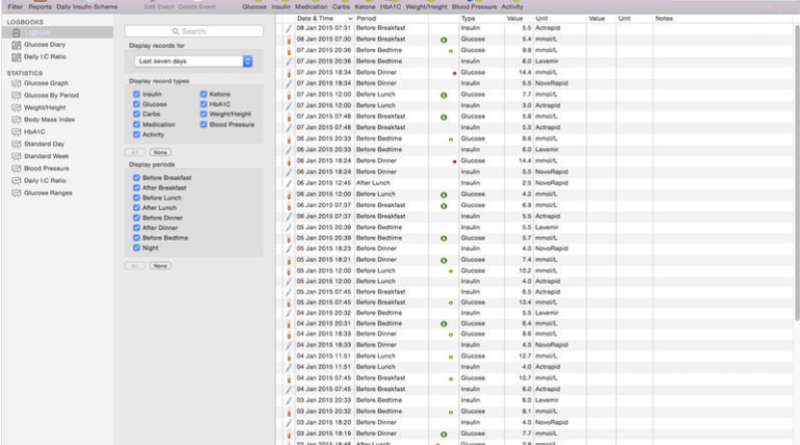Image resolution: width=800 pixels, height=445 pixels.
Task: Open the Glucose Graph statistics view
Action: tap(45, 83)
